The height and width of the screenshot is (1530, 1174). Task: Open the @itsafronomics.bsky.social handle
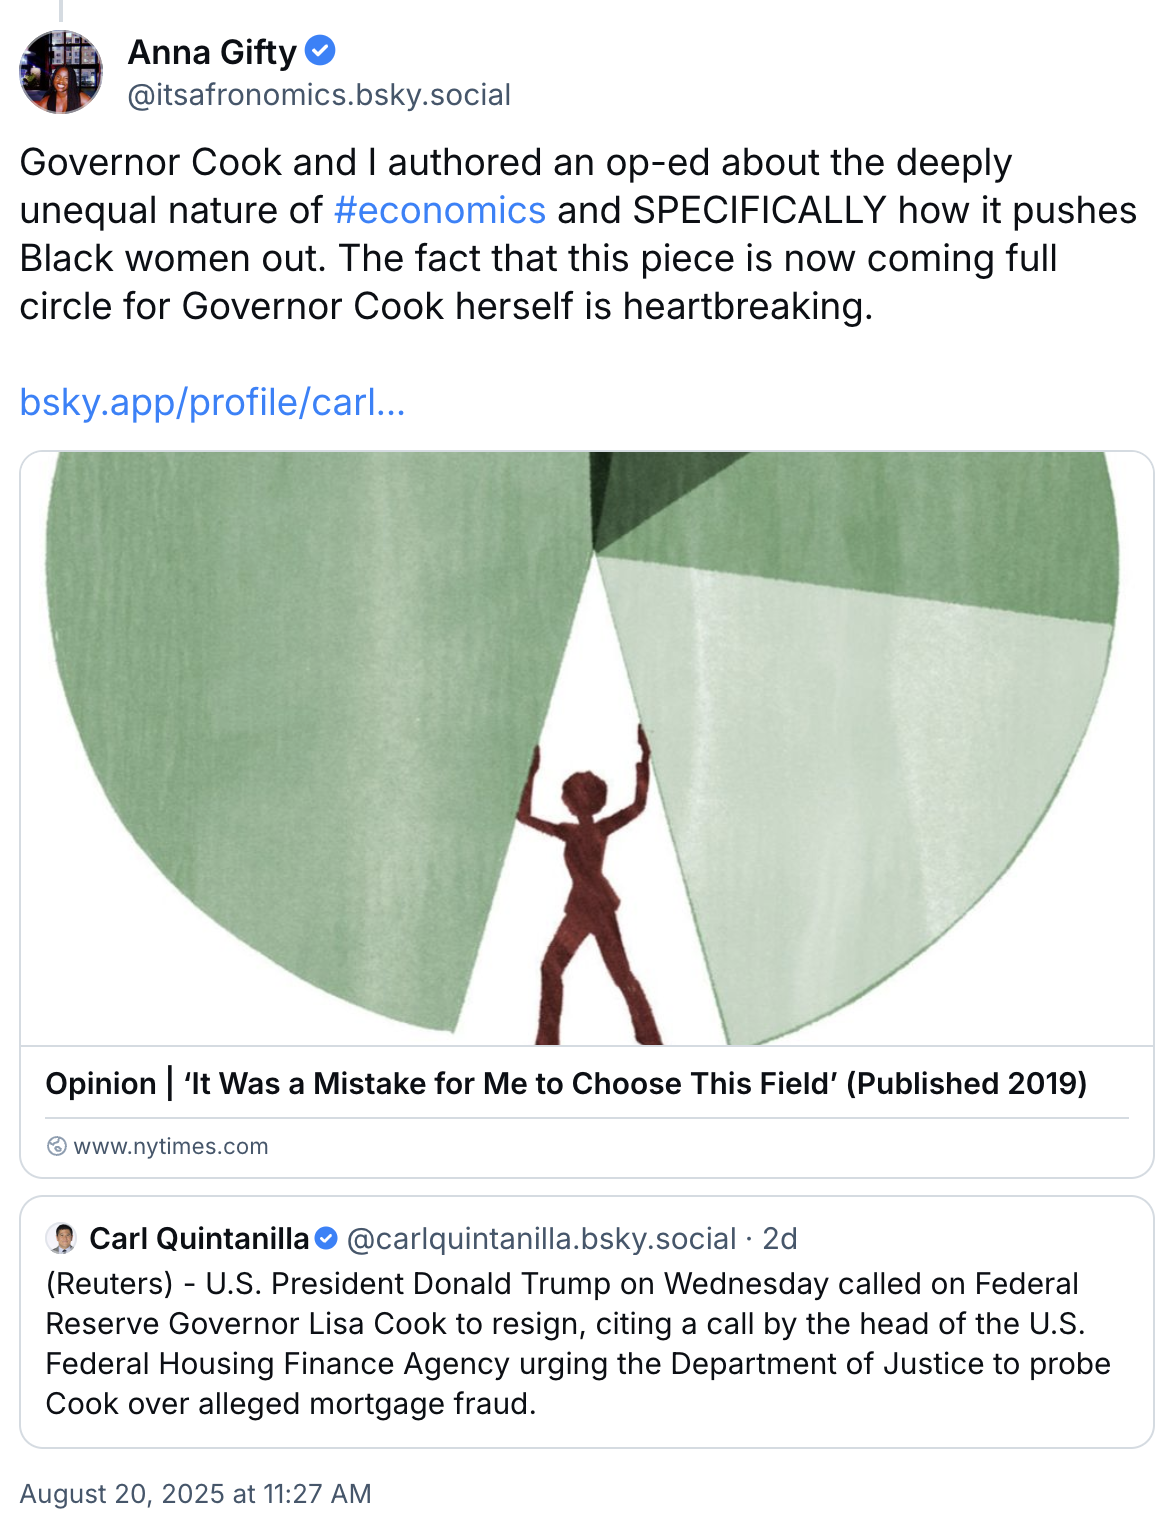[x=319, y=95]
